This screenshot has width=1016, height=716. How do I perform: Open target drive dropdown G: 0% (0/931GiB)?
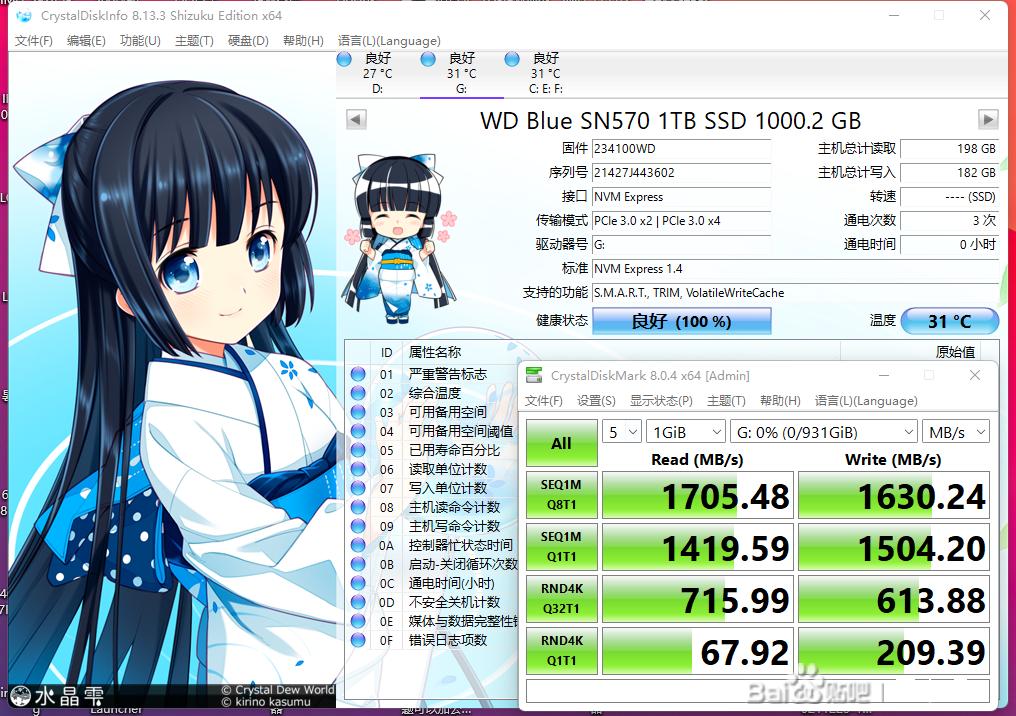(824, 432)
